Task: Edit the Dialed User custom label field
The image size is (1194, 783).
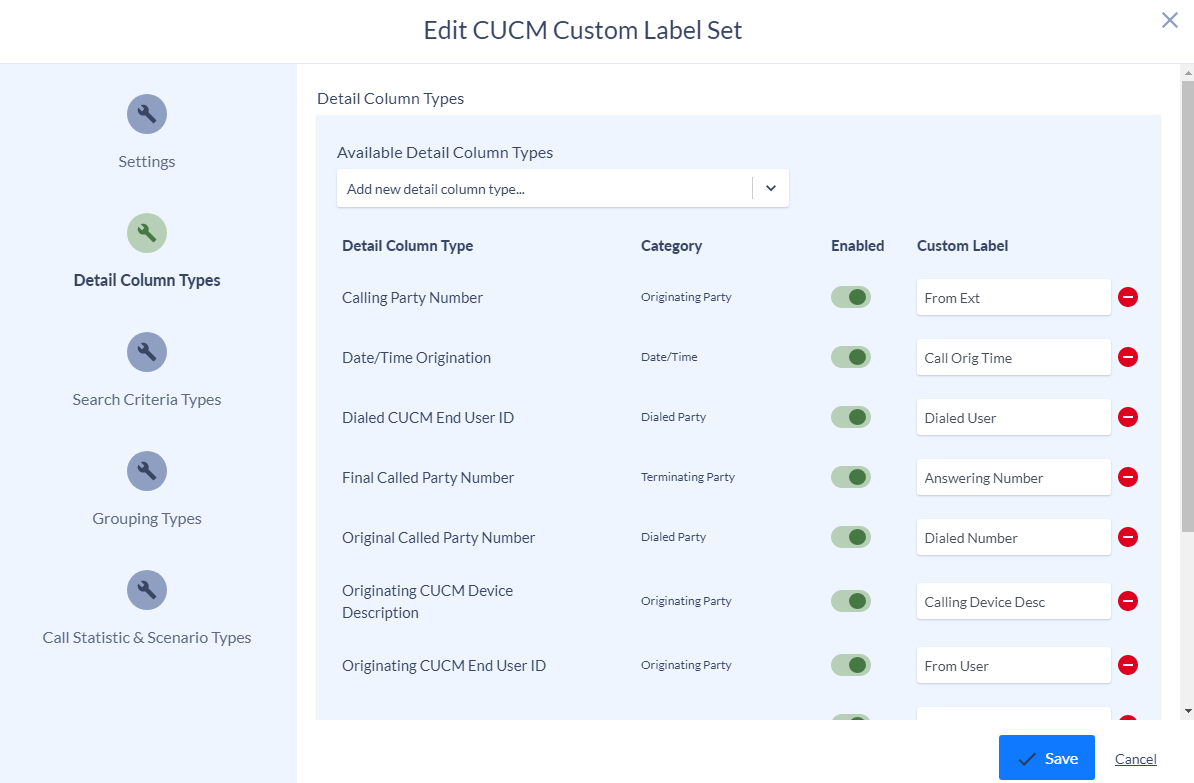Action: [x=1014, y=417]
